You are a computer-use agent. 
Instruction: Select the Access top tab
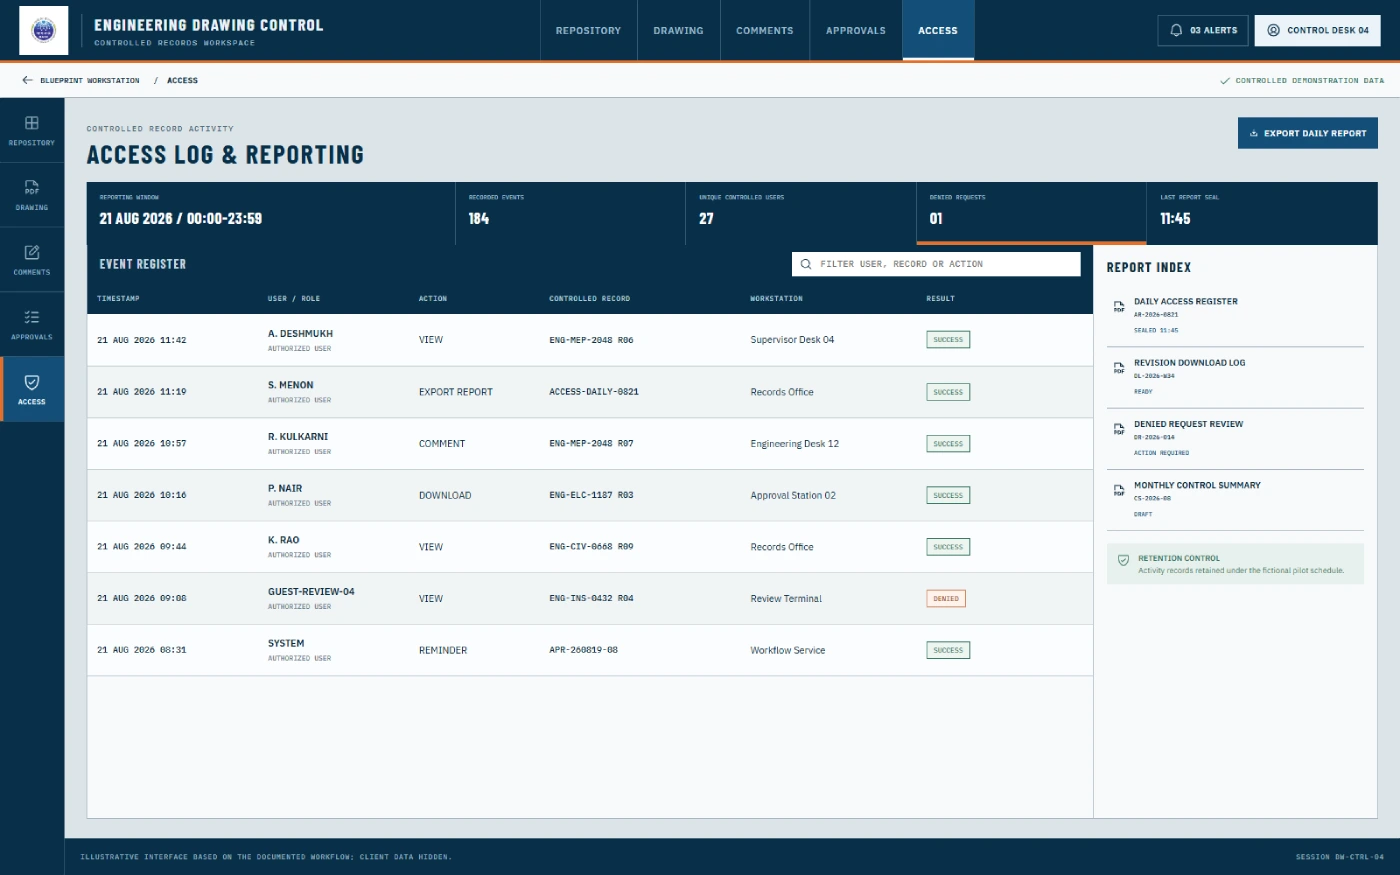pos(938,30)
